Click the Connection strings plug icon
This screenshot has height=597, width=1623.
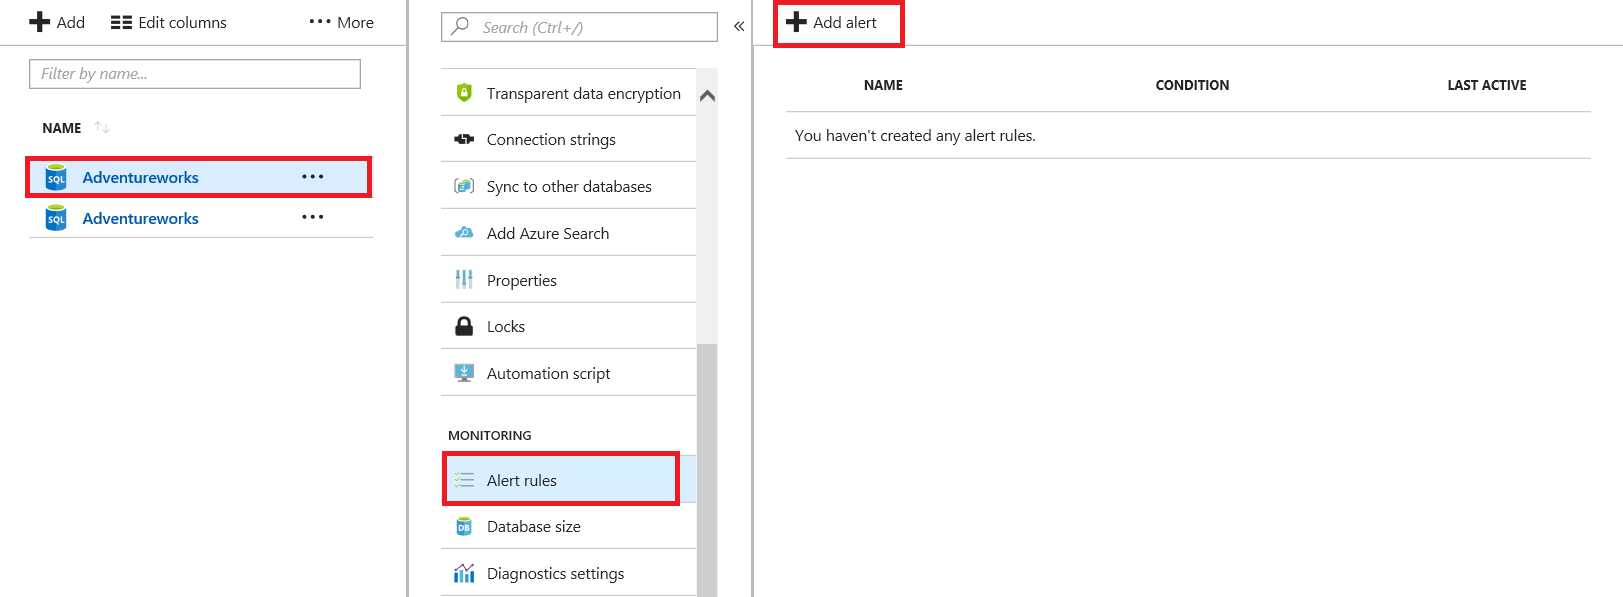point(464,139)
